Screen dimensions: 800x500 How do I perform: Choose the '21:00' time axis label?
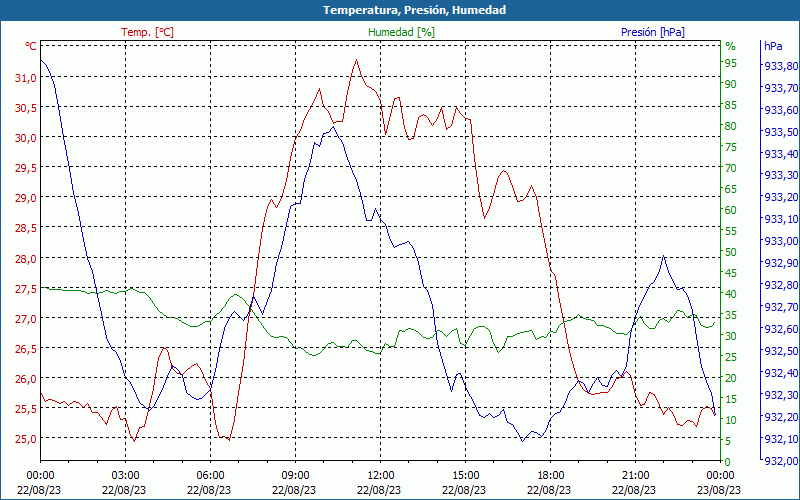636,476
